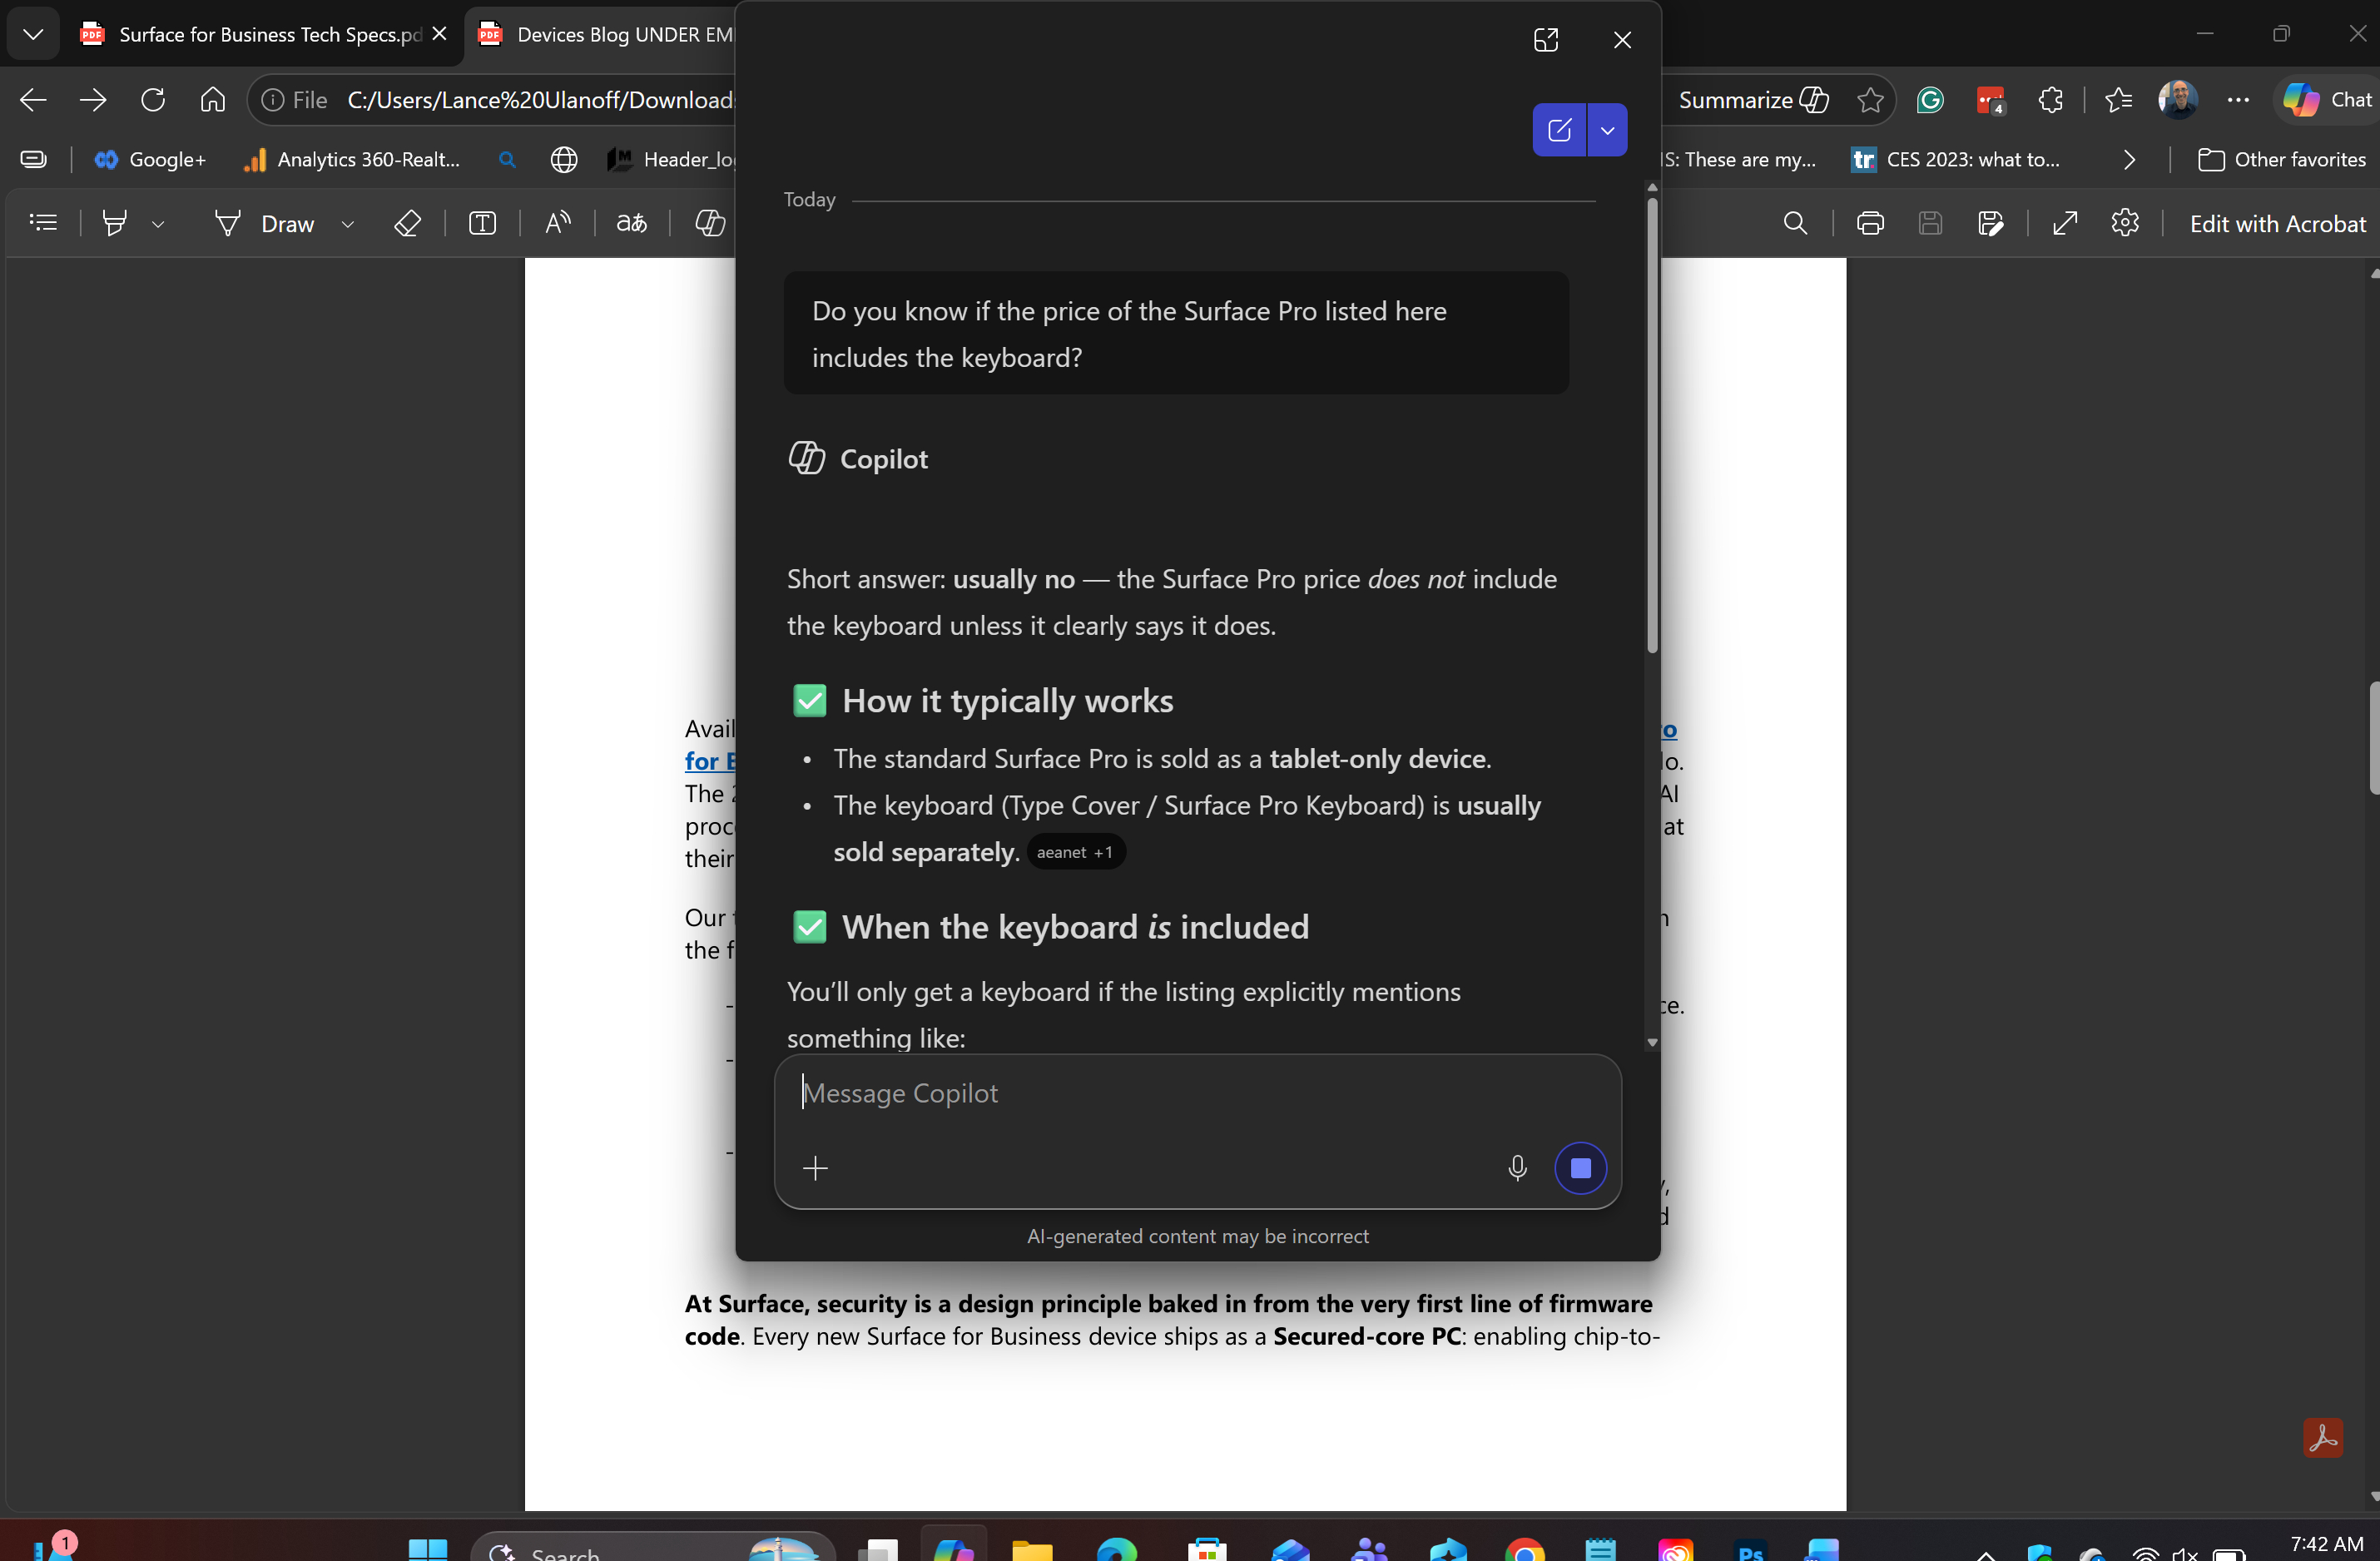Open new chat options dropdown arrow

[x=1607, y=130]
